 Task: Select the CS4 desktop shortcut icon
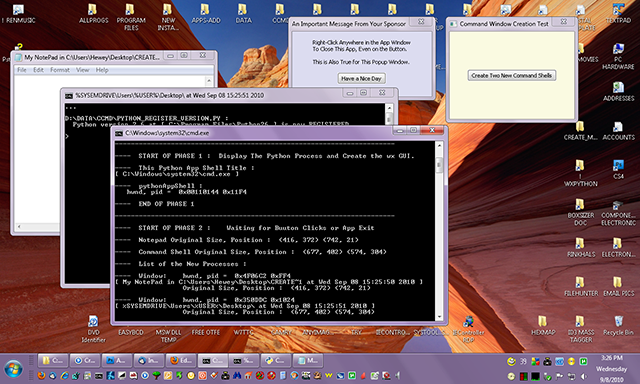point(618,169)
